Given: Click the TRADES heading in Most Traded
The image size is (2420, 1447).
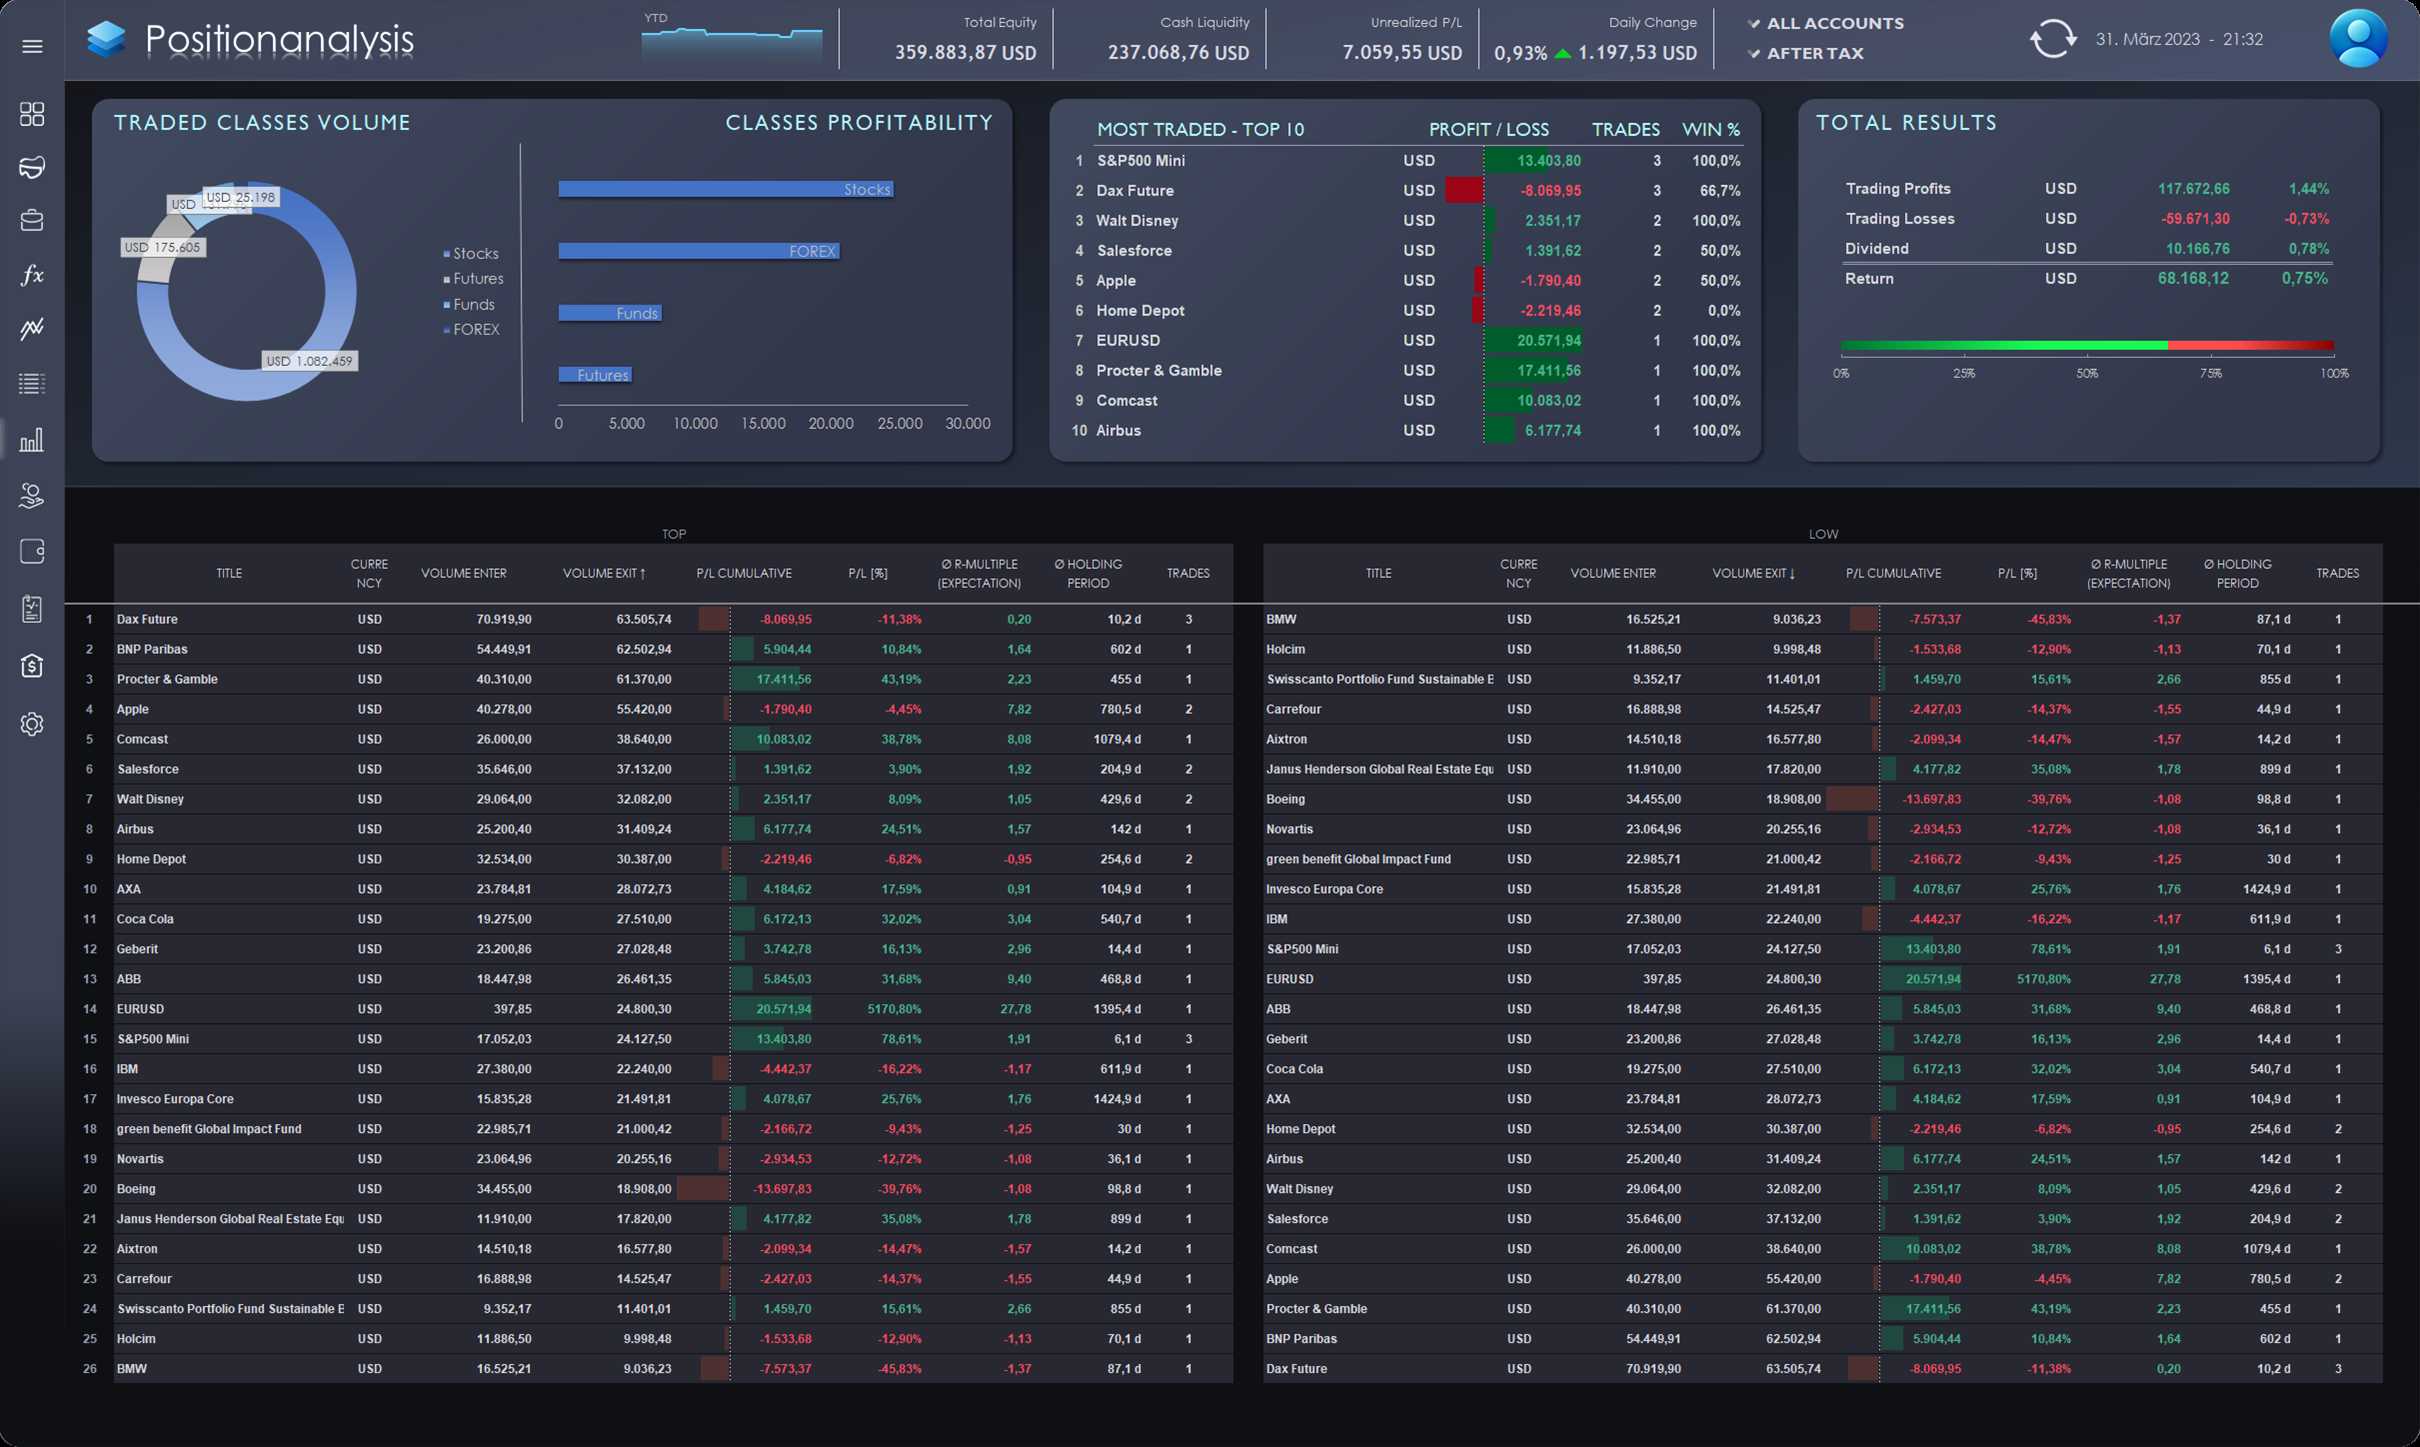Looking at the screenshot, I should pyautogui.click(x=1626, y=129).
